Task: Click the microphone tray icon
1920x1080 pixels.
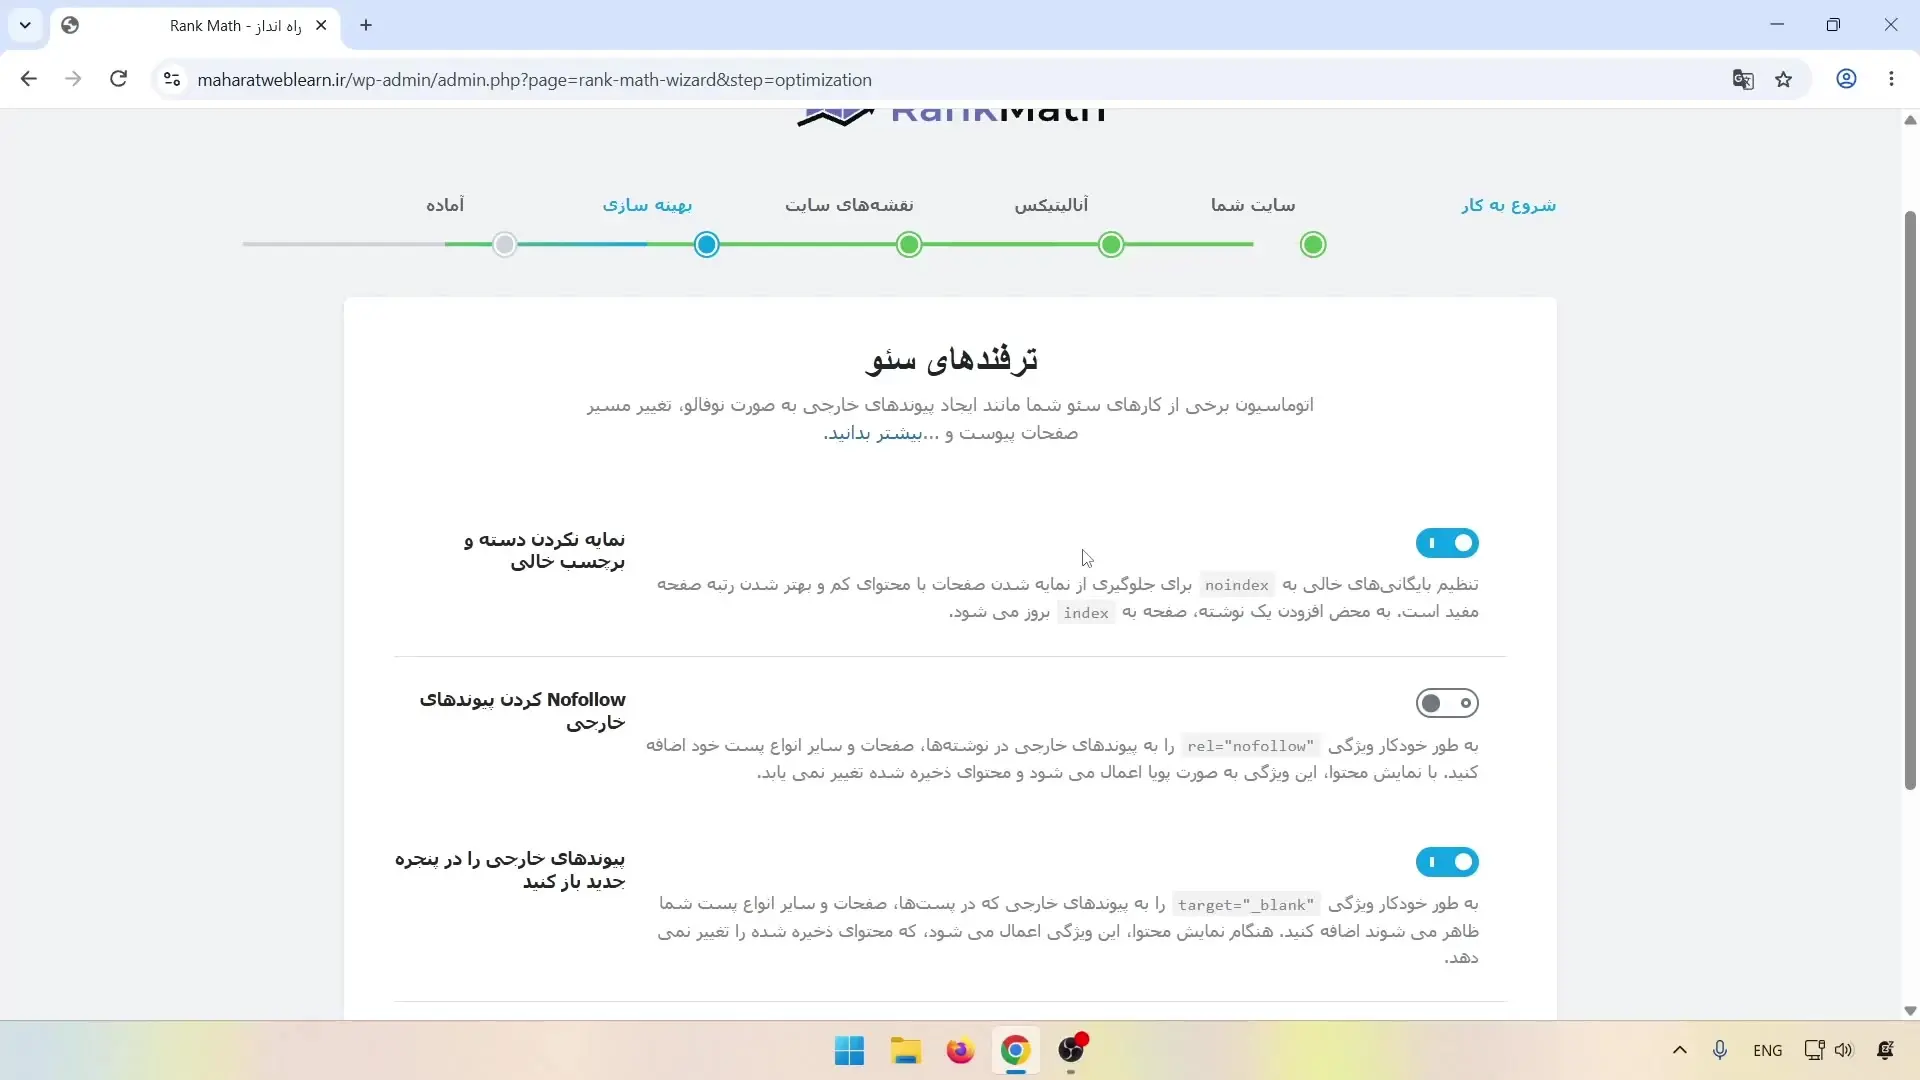Action: click(1720, 1050)
